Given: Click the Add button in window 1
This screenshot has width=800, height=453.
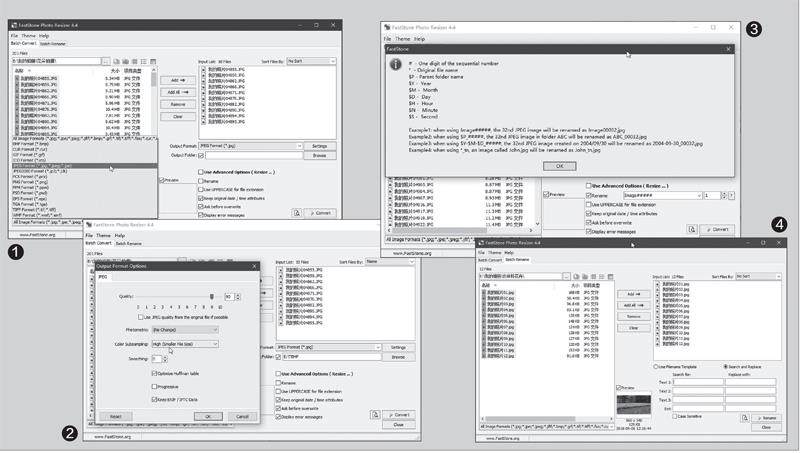Looking at the screenshot, I should [x=178, y=81].
